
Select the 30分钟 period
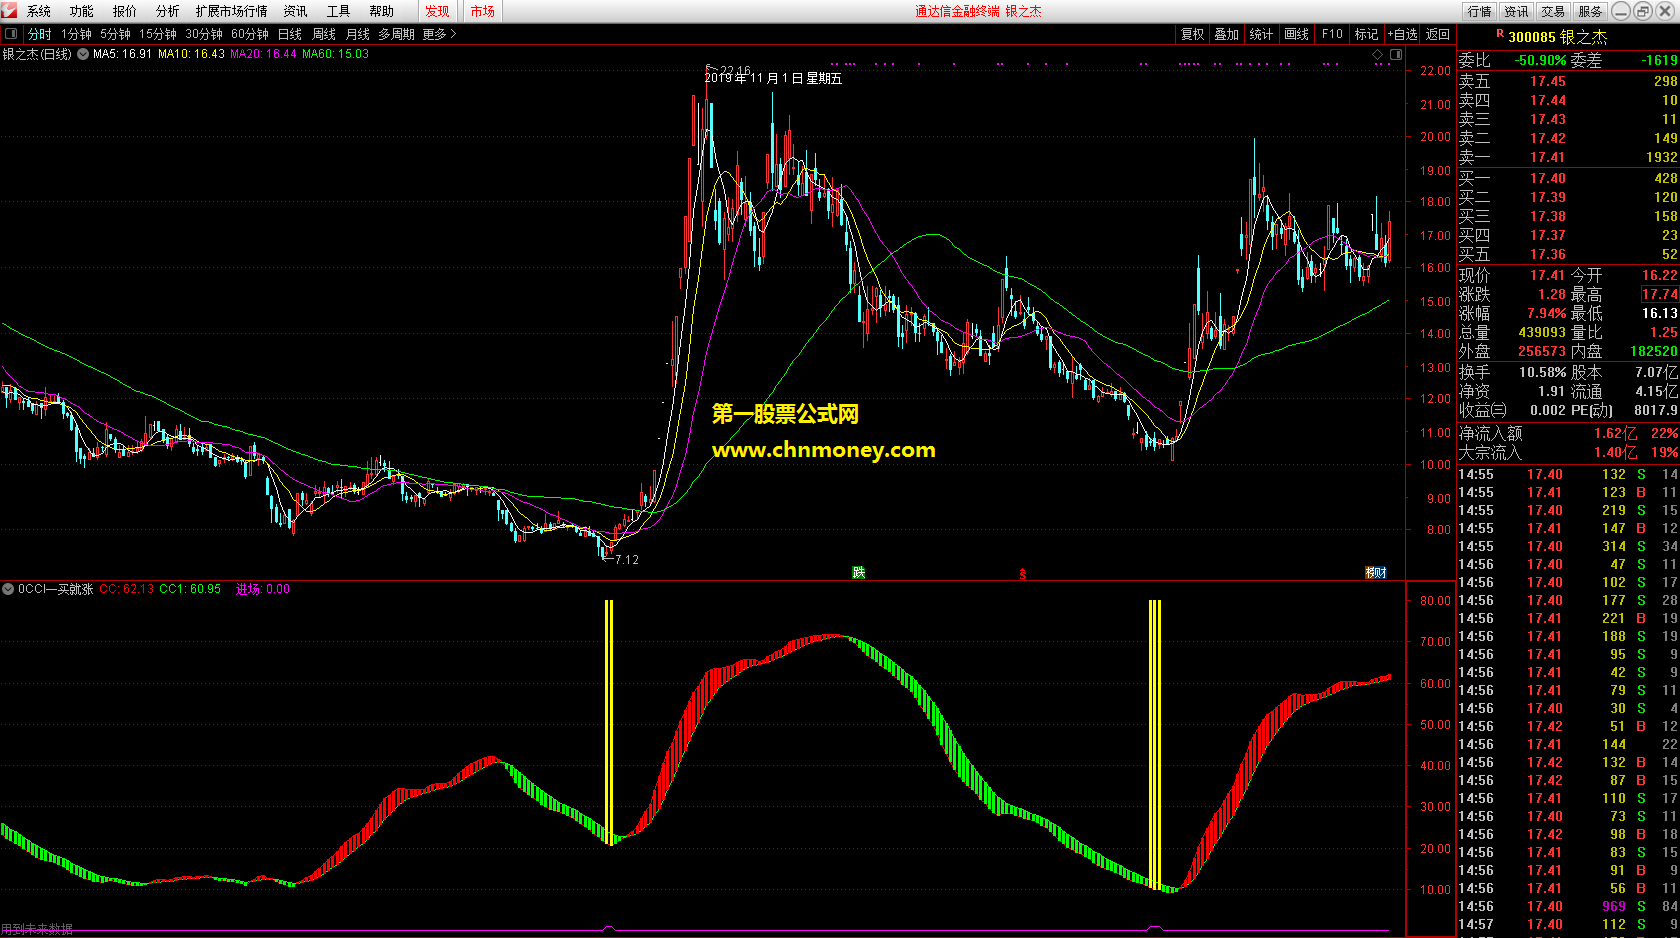[x=204, y=34]
